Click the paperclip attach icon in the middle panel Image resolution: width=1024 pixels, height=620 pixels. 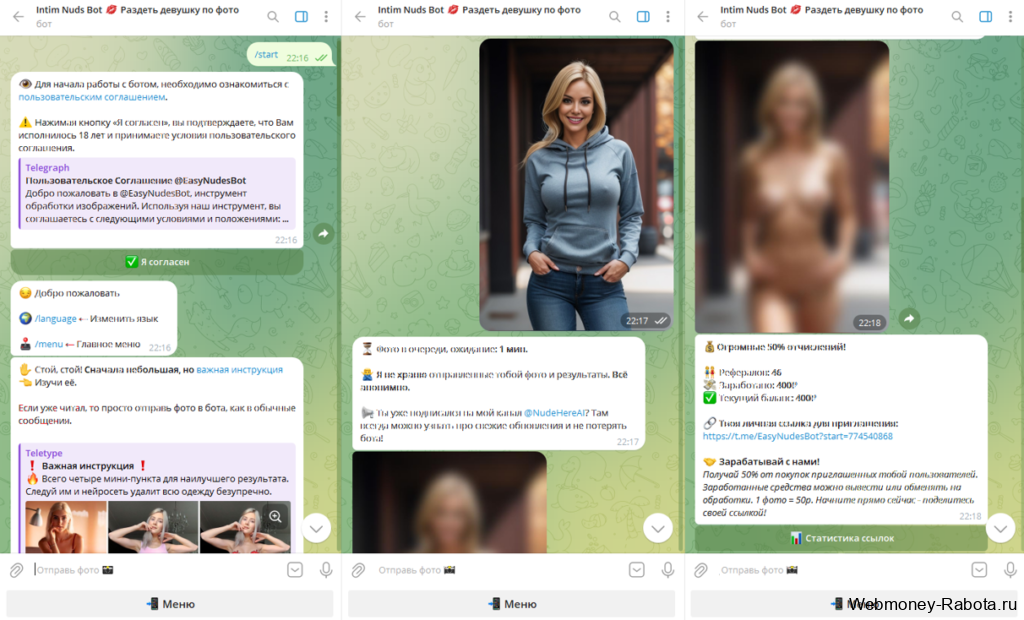click(358, 570)
